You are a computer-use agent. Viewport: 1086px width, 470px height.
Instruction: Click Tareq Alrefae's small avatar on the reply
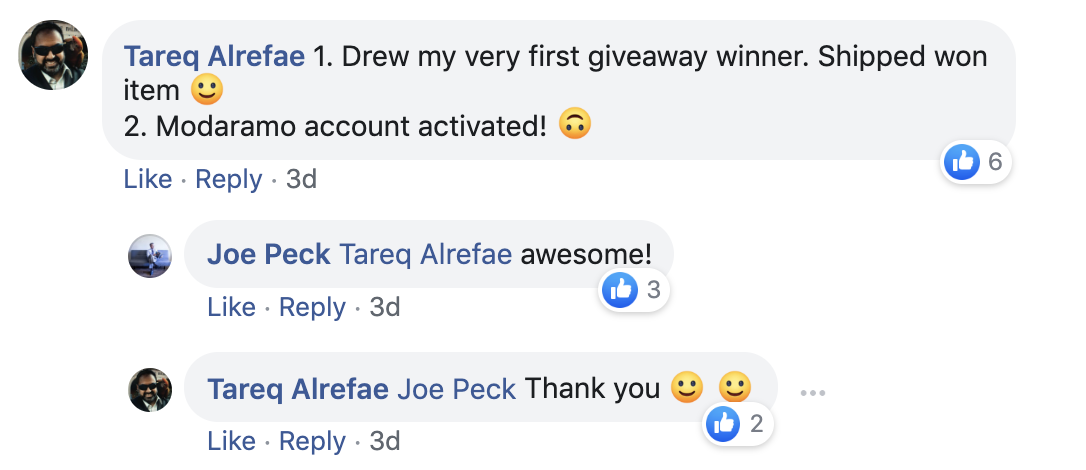(x=150, y=390)
